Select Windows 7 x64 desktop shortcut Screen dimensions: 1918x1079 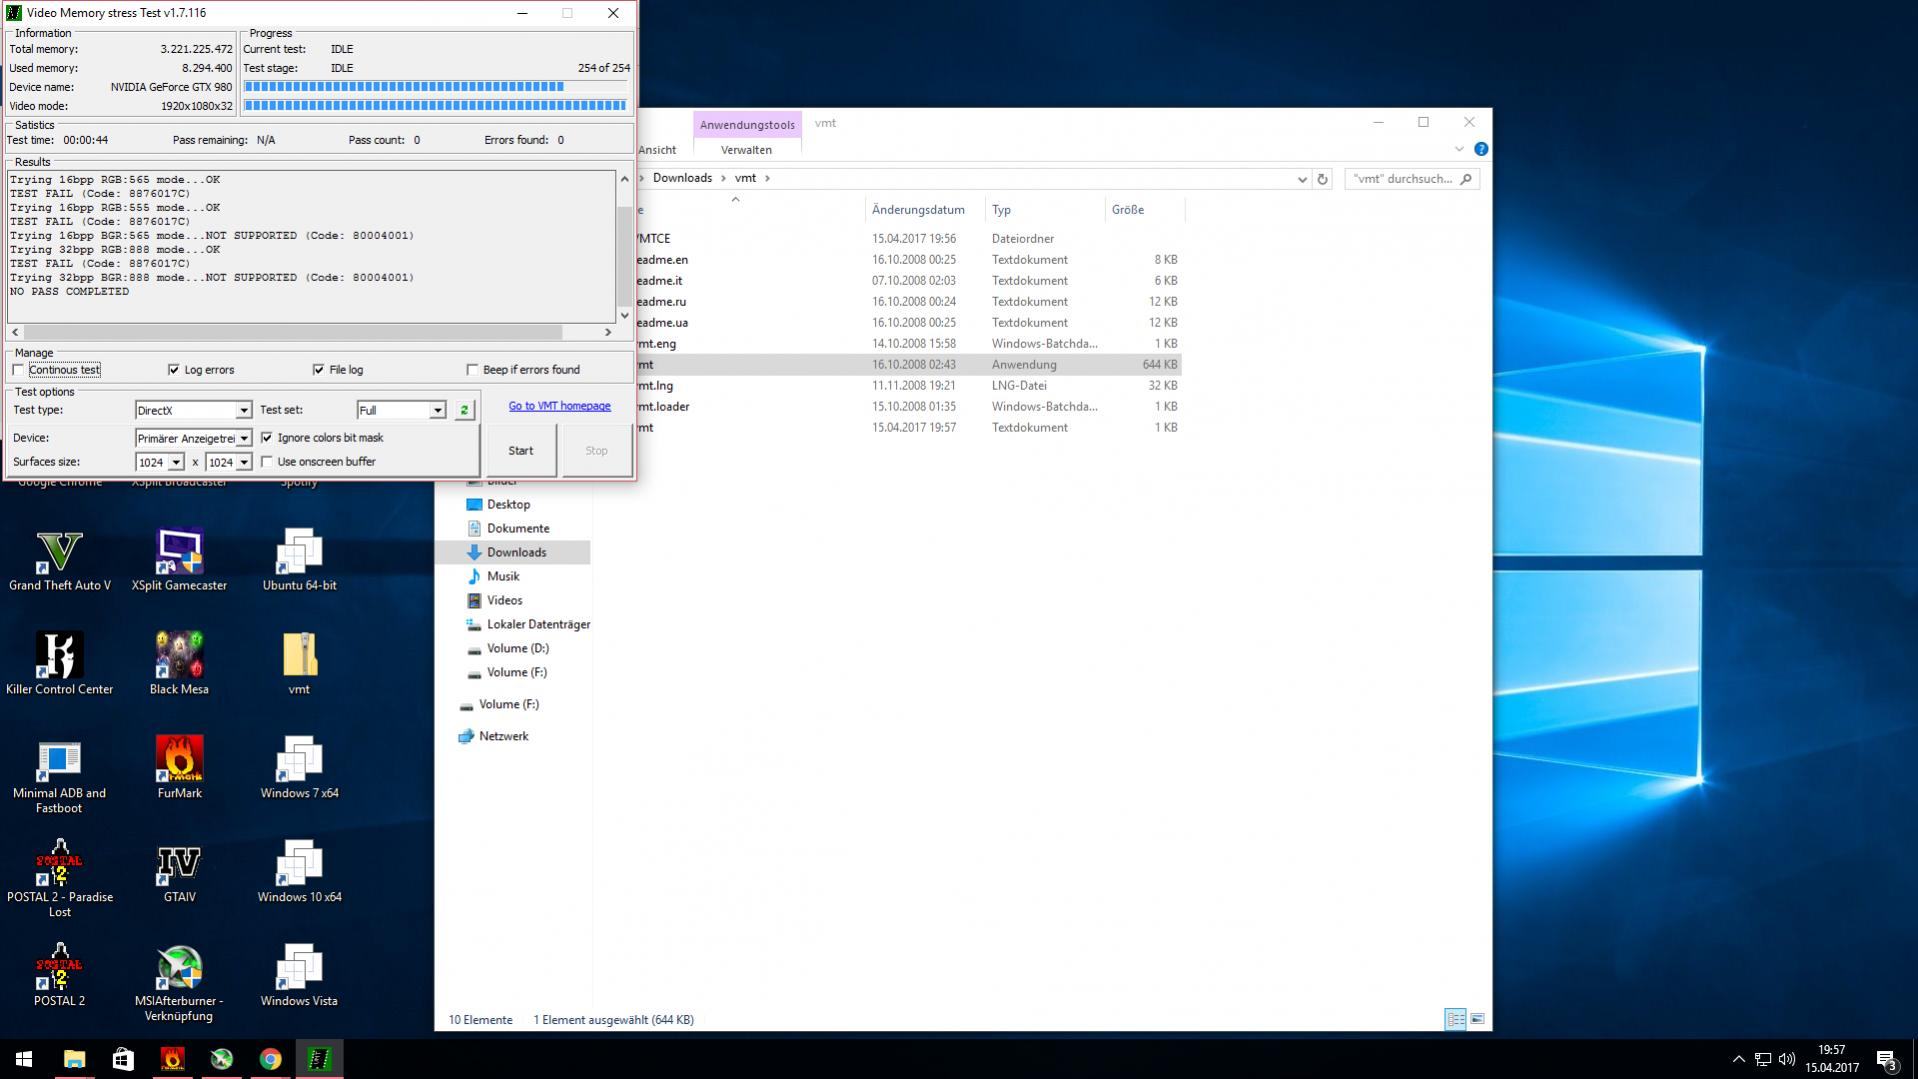click(299, 769)
